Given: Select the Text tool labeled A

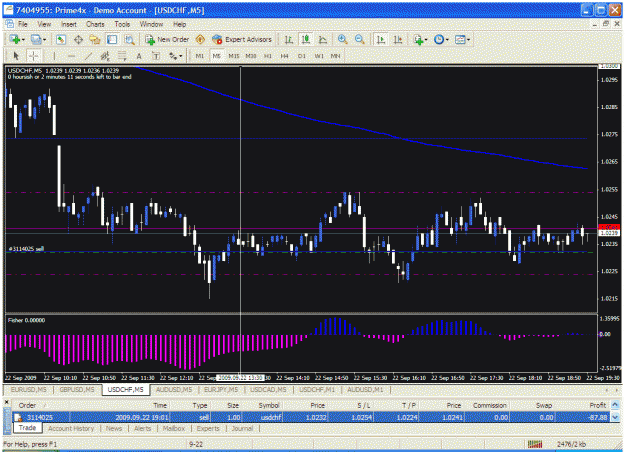Looking at the screenshot, I should (139, 56).
